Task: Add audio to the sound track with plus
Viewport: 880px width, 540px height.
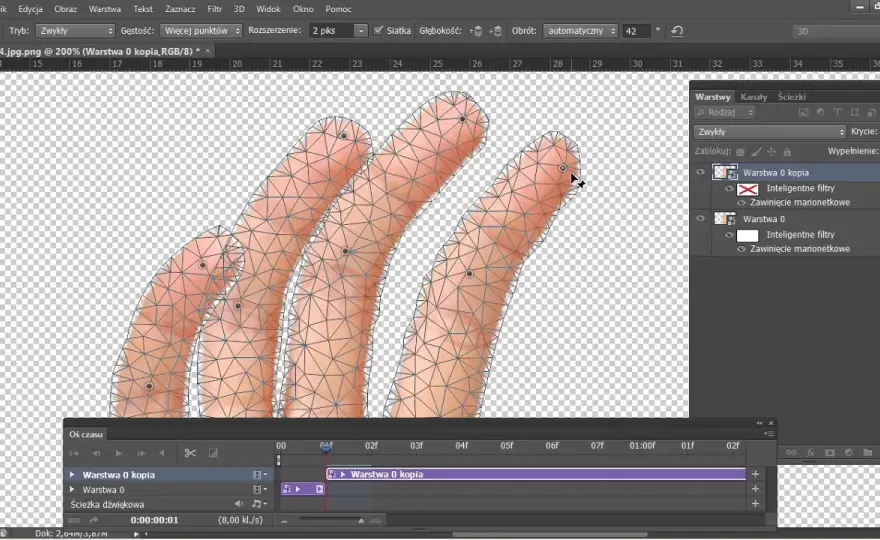Action: pos(755,504)
